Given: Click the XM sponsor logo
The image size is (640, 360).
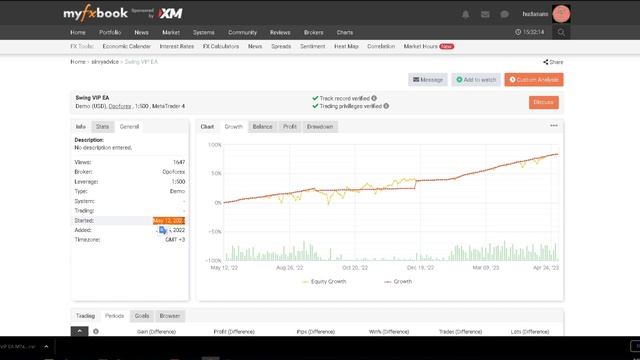Looking at the screenshot, I should pos(170,13).
